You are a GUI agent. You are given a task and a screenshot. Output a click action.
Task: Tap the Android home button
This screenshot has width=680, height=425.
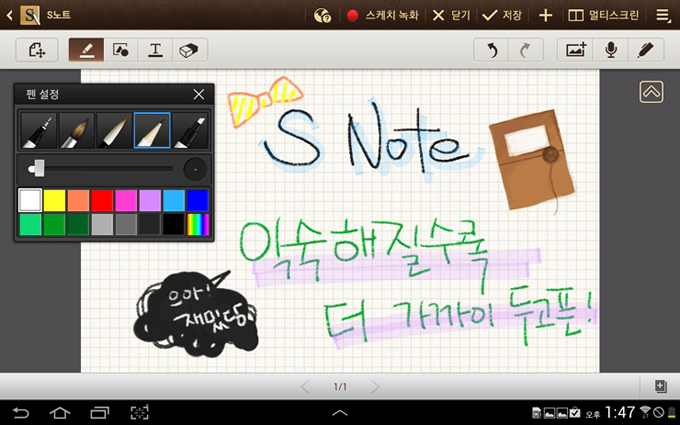[60, 412]
